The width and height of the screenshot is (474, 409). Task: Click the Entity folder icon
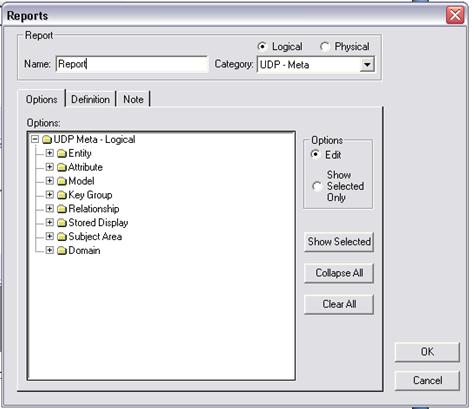62,154
